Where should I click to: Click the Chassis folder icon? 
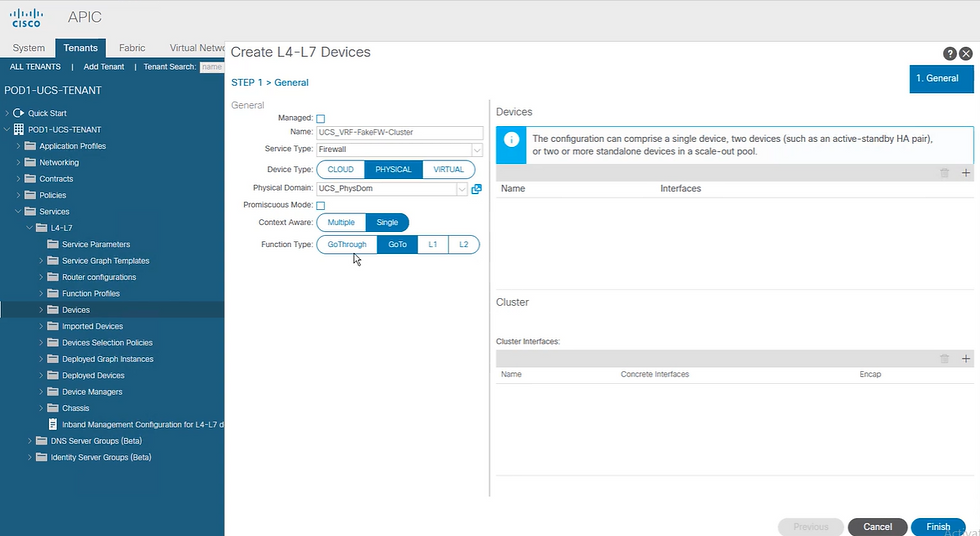(52, 408)
